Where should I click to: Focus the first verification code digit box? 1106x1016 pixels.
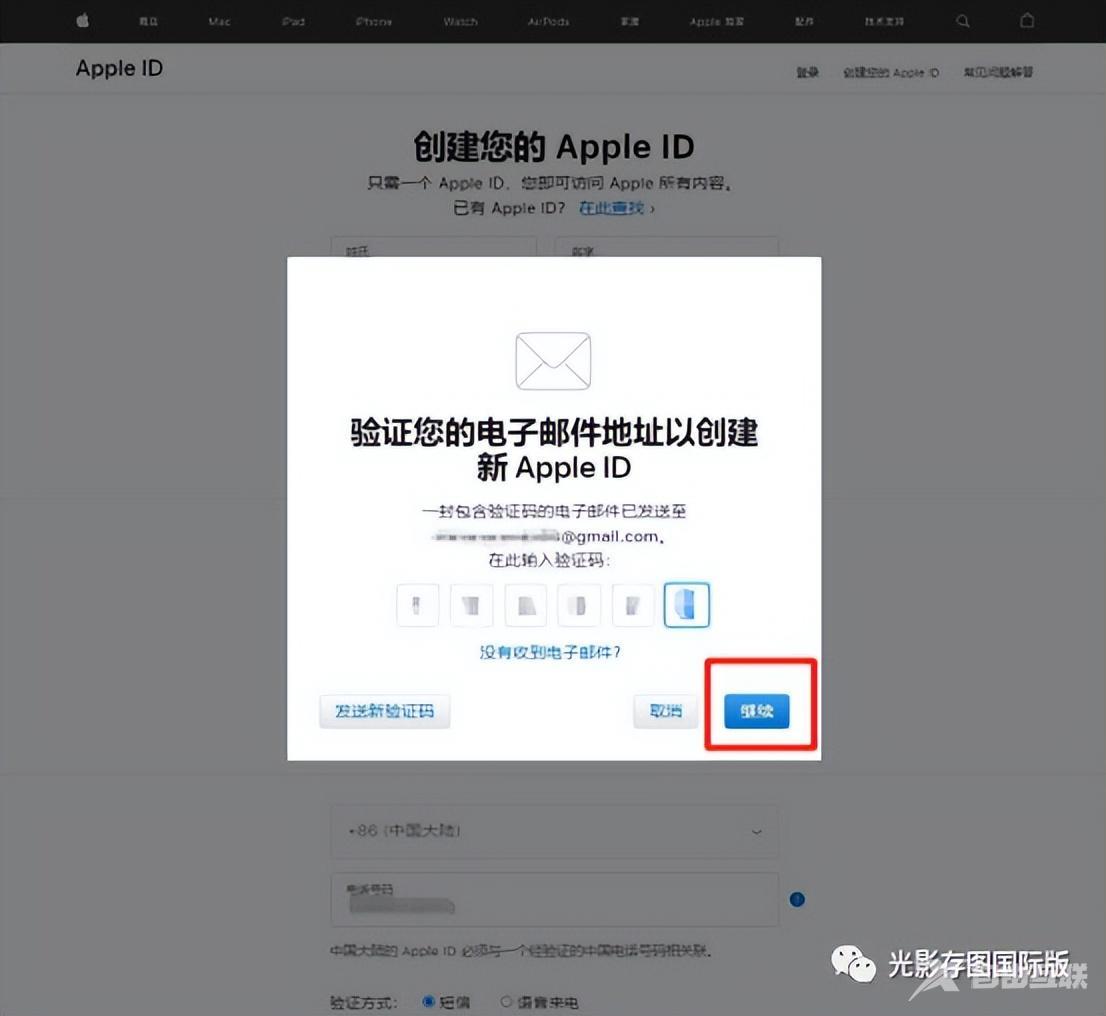point(418,605)
